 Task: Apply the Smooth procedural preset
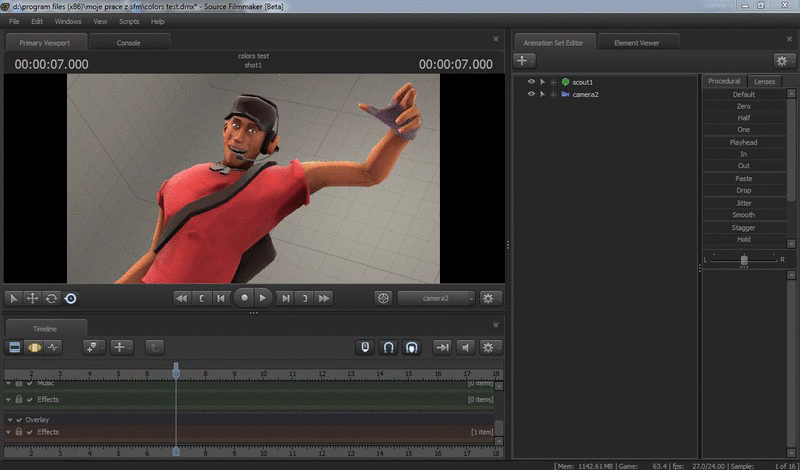(x=743, y=215)
